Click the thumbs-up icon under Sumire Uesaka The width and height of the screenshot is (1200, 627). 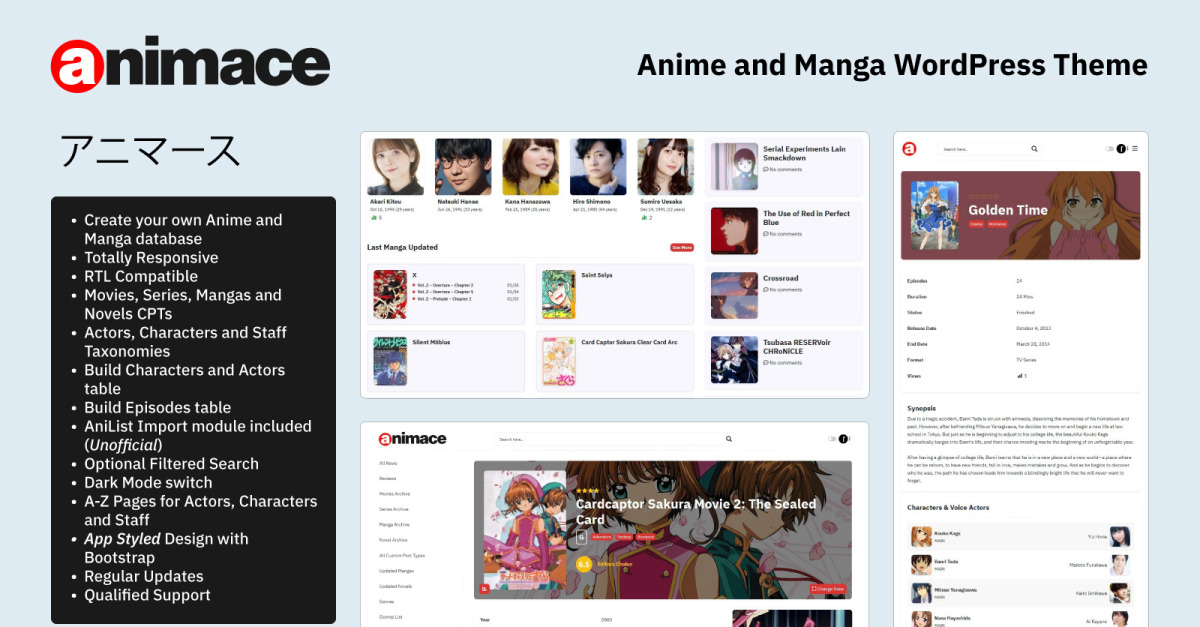tap(642, 217)
